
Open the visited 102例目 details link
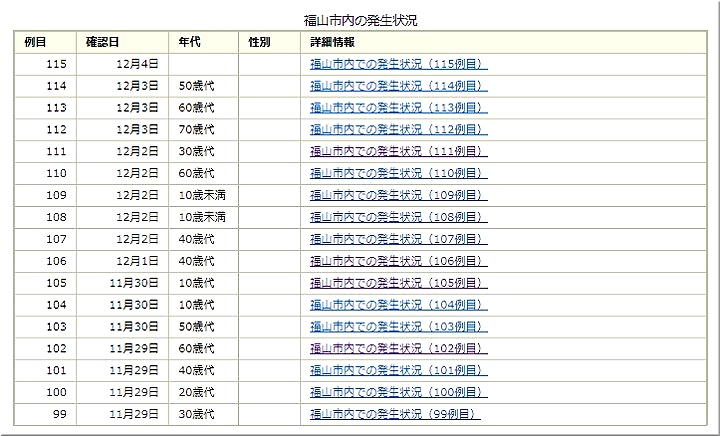coord(398,349)
